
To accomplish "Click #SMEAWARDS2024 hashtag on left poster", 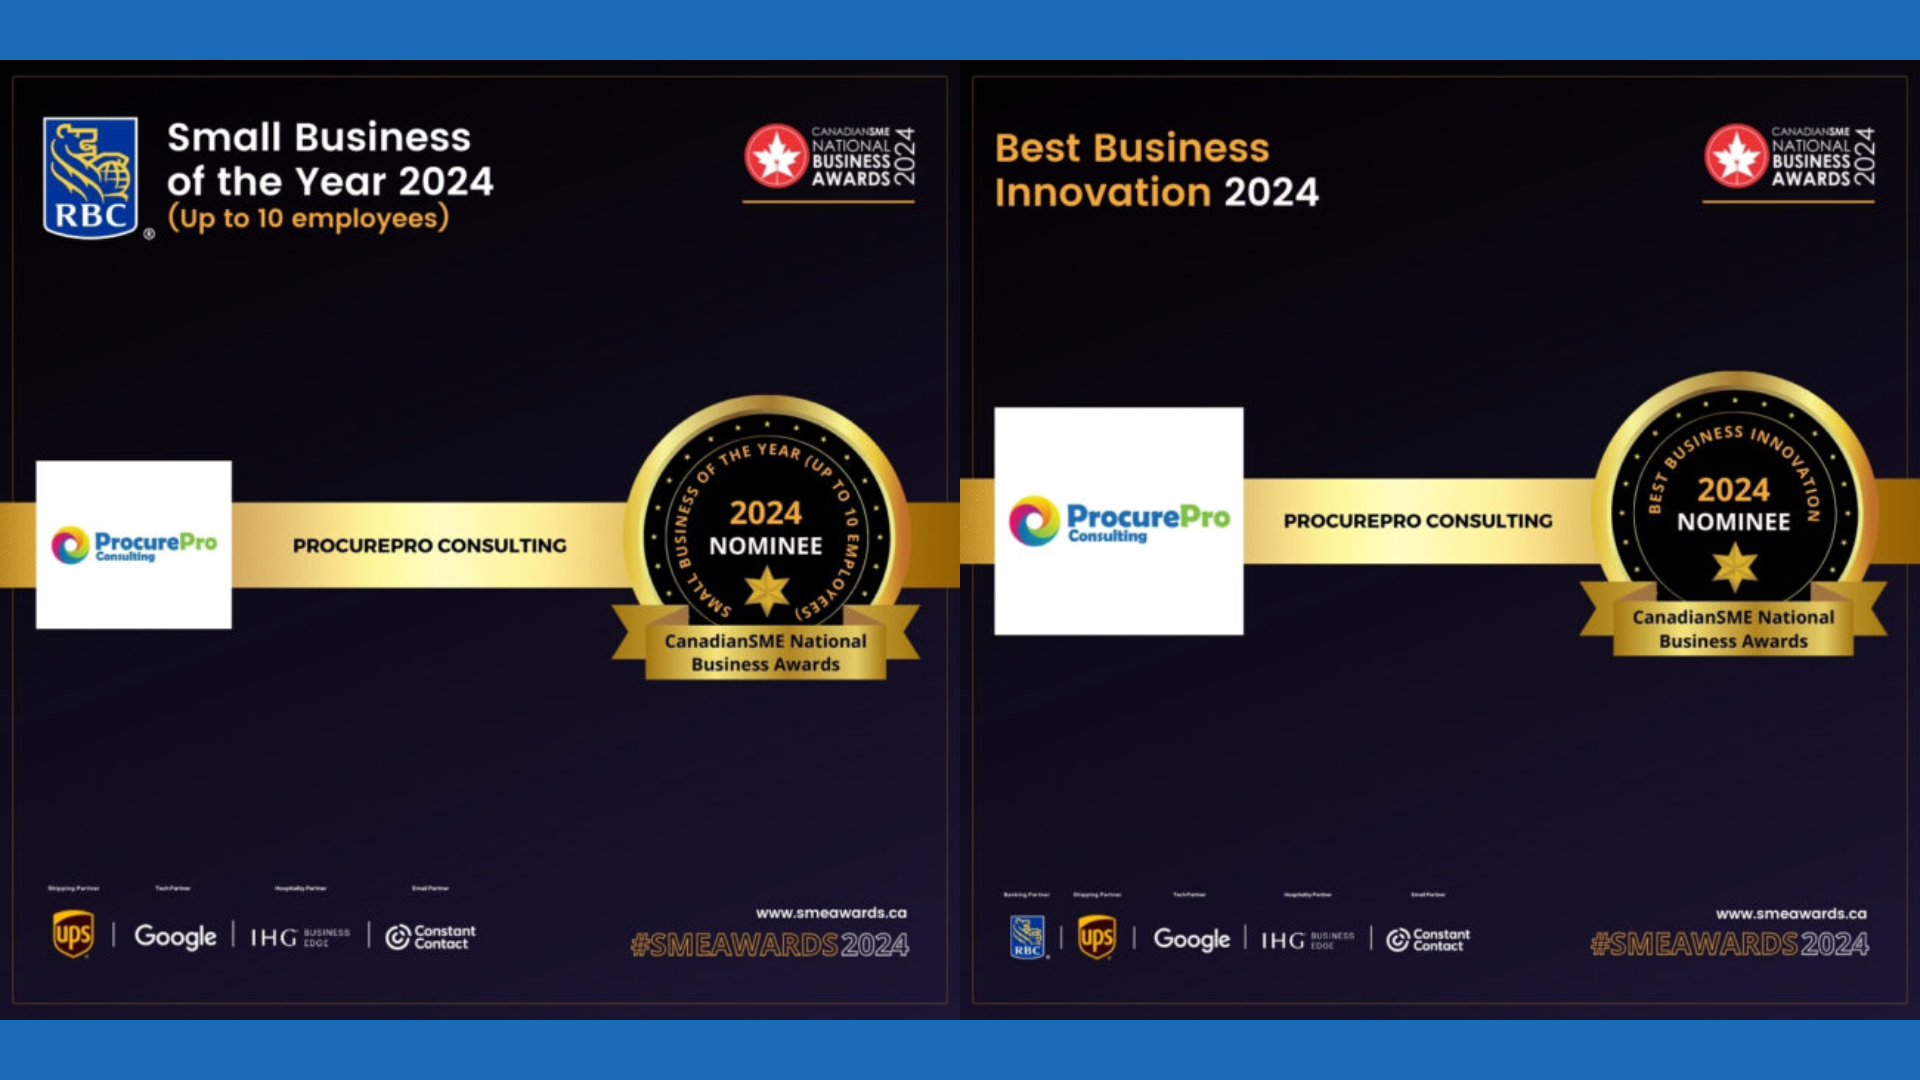I will coord(769,945).
